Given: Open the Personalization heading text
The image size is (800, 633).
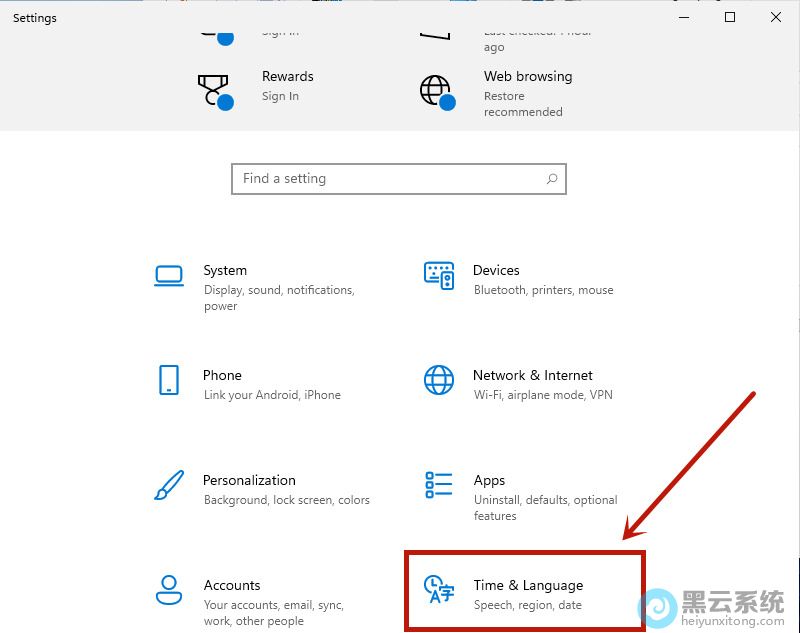Looking at the screenshot, I should pyautogui.click(x=249, y=480).
